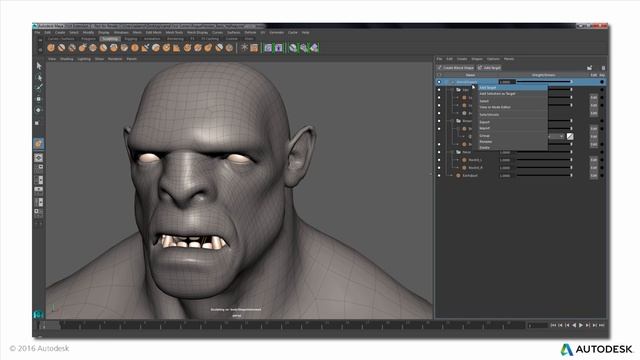Image resolution: width=640 pixels, height=360 pixels.
Task: Select the Flatten sculpting tool
Action: 103,48
